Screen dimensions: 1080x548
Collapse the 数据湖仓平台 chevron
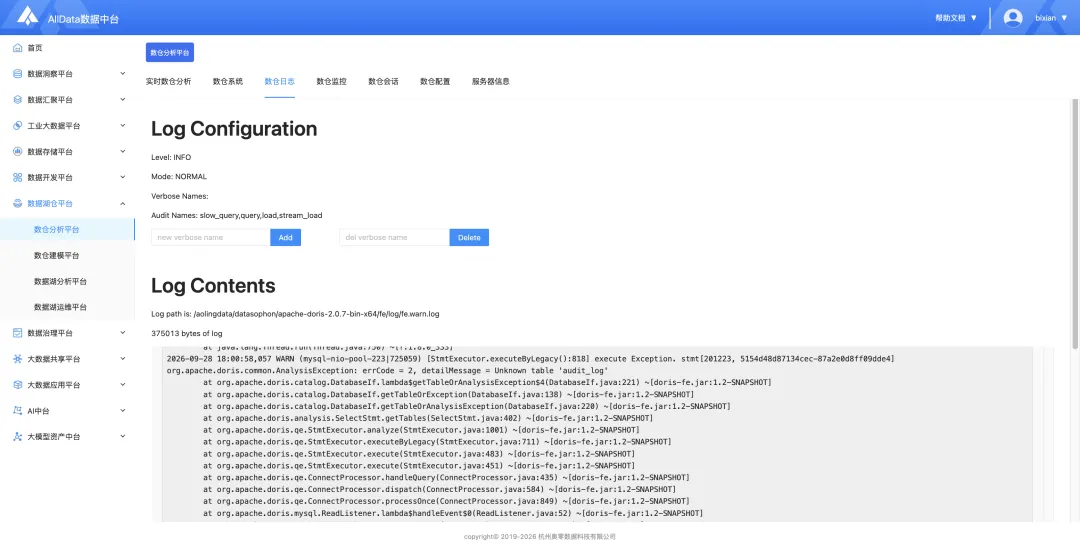pos(123,204)
